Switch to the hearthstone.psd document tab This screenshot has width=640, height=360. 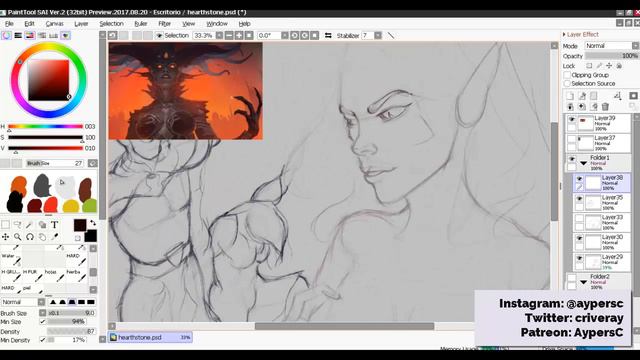(x=150, y=338)
